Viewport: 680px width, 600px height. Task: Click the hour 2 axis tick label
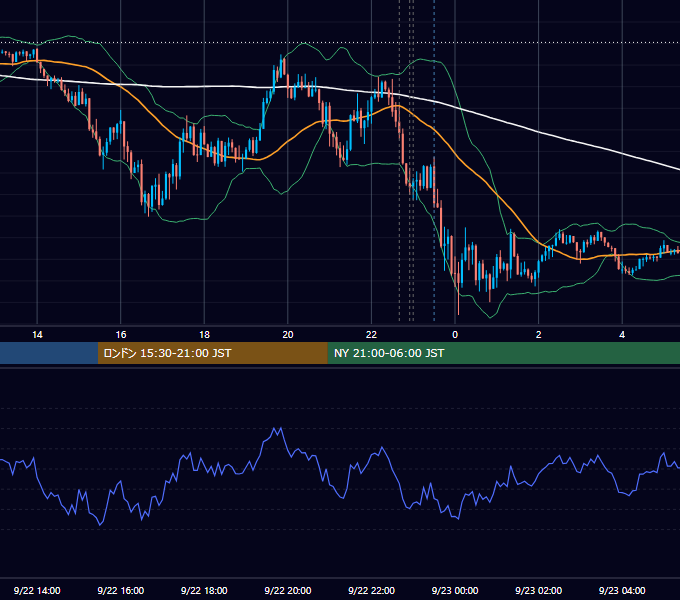[539, 335]
